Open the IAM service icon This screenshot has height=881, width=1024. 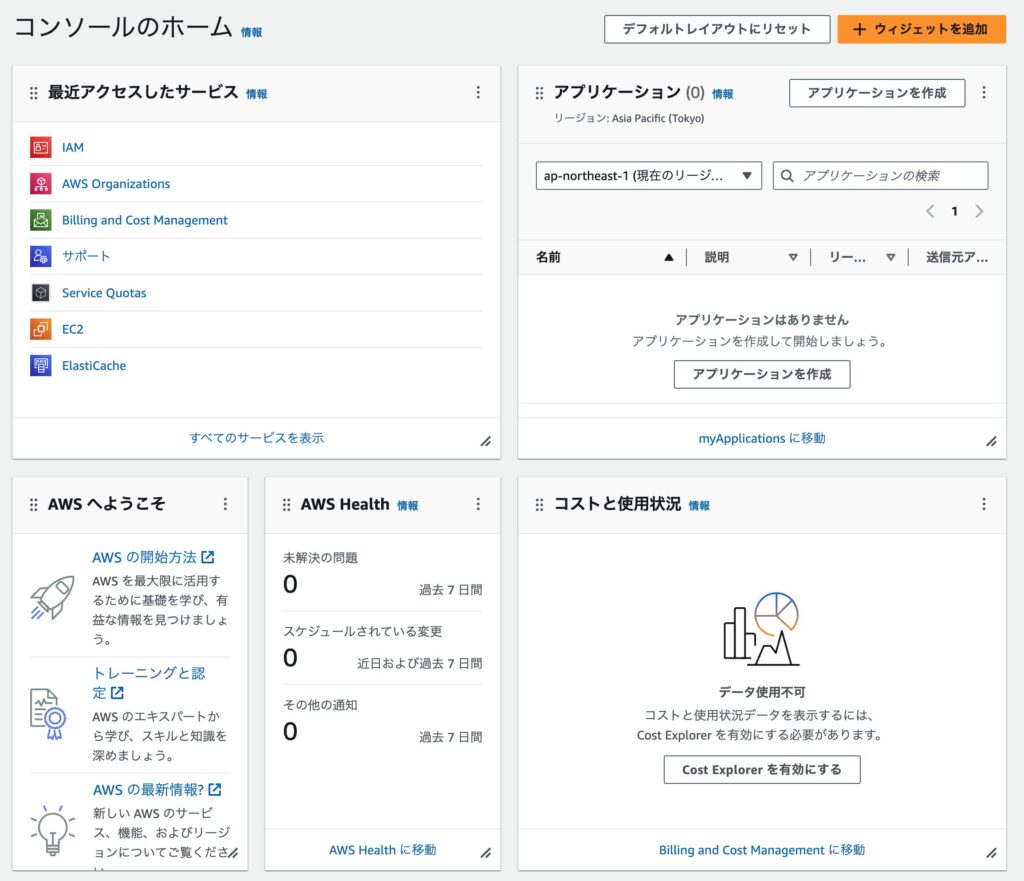point(40,147)
